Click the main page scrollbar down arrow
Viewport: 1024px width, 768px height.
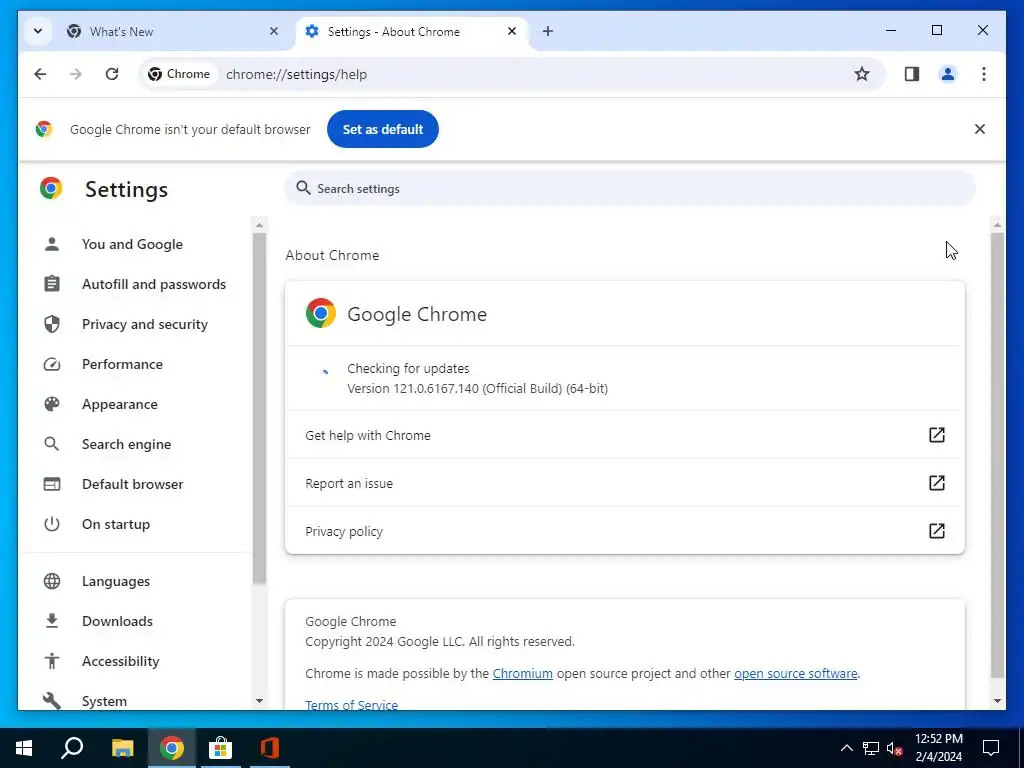[x=997, y=701]
